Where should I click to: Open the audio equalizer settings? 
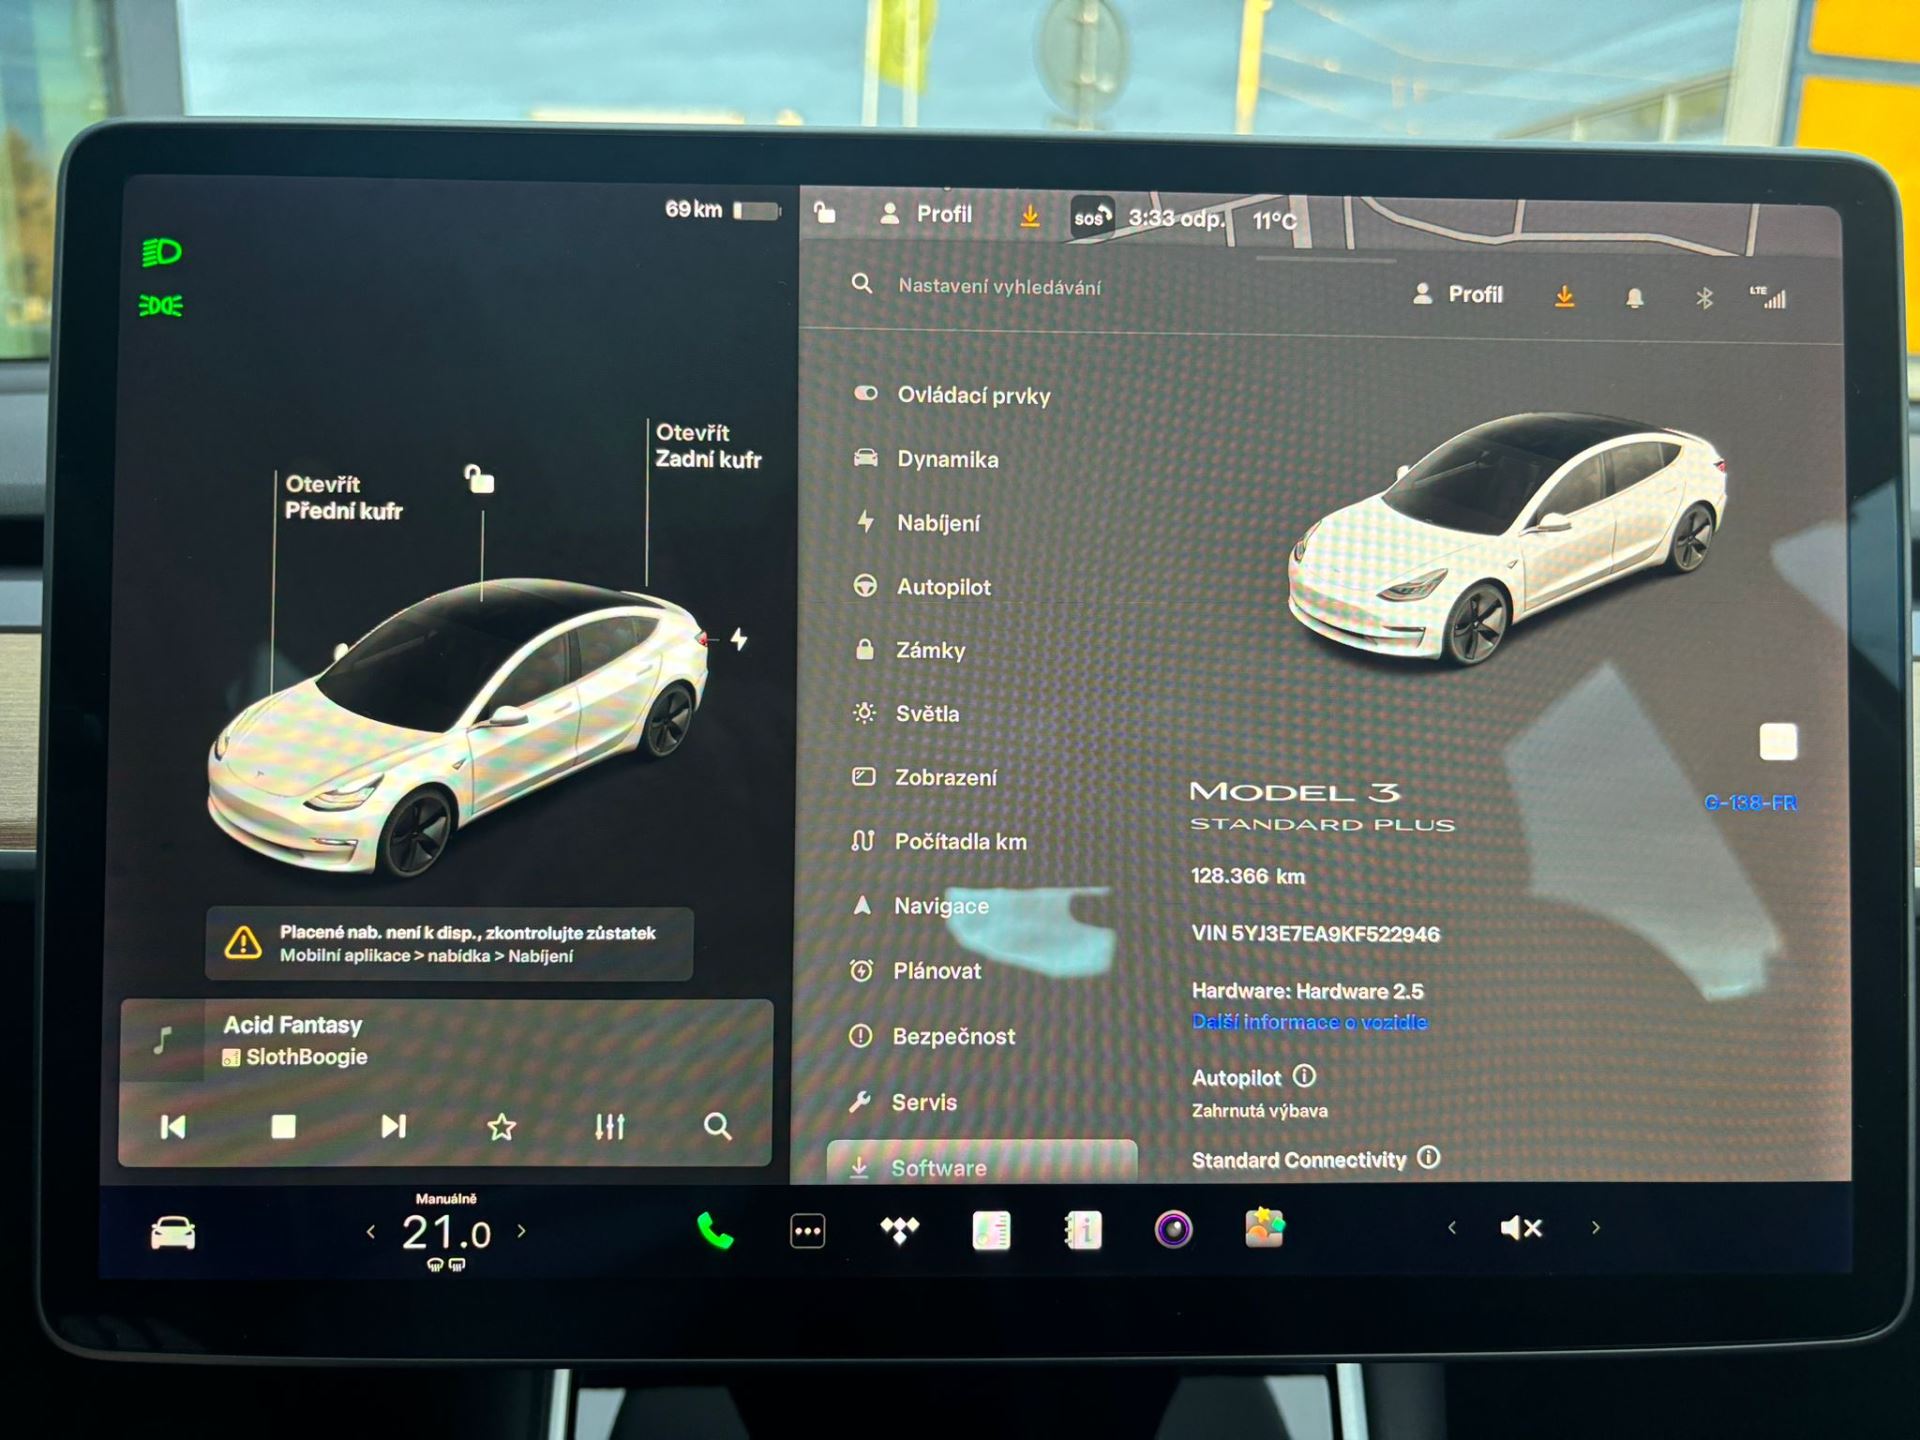point(609,1127)
